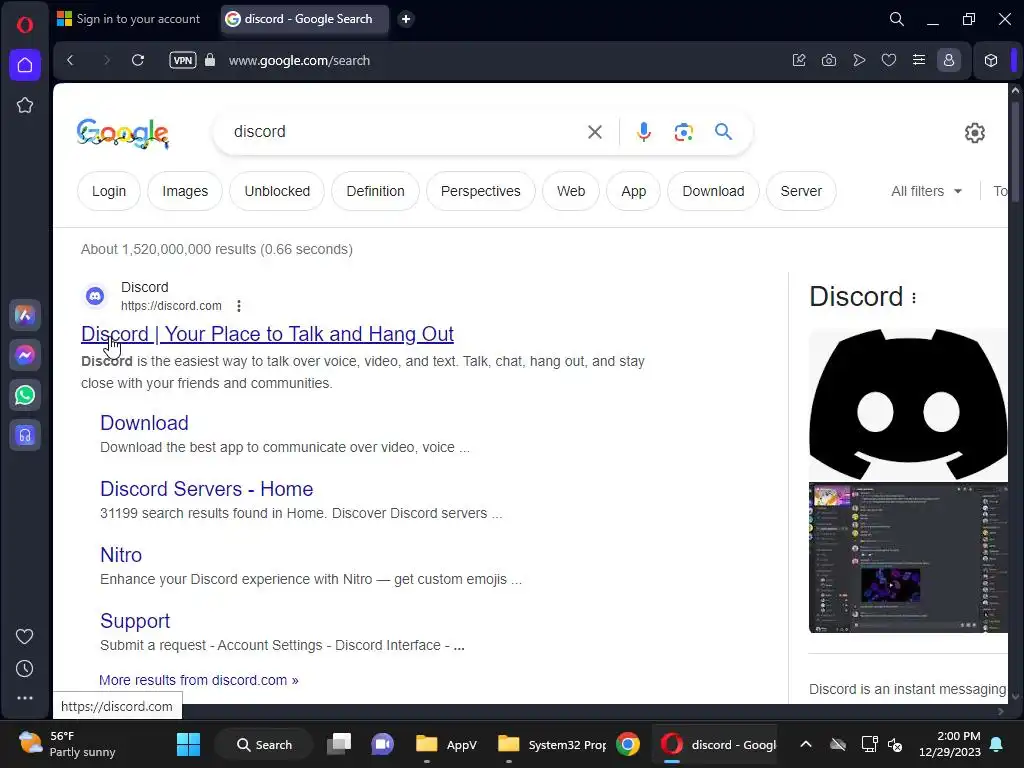Select the discord - Google Search tab

pos(304,19)
